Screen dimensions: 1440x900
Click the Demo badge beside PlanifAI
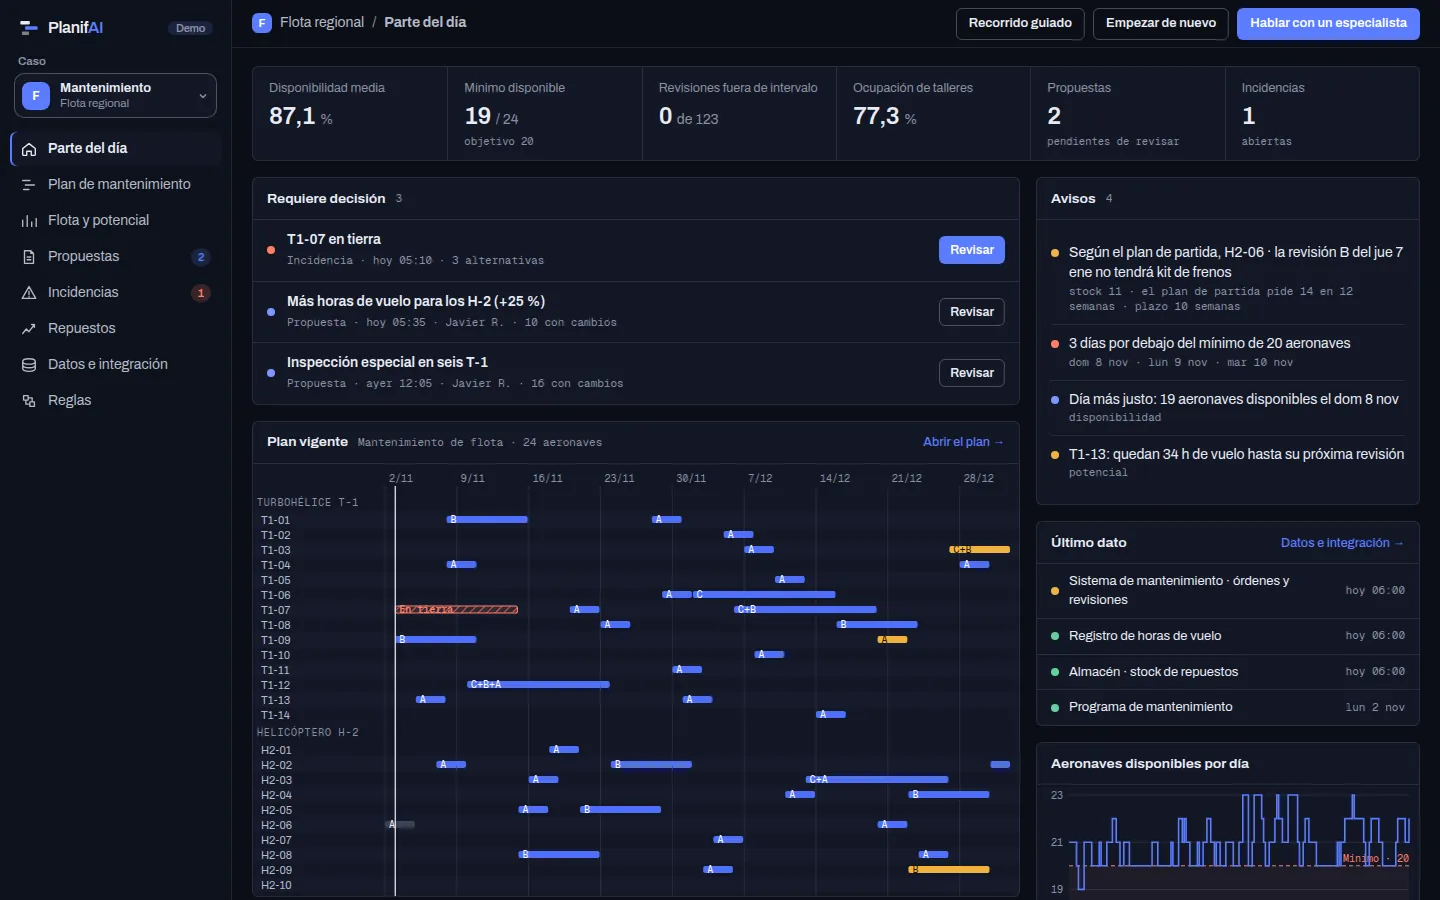[x=190, y=28]
